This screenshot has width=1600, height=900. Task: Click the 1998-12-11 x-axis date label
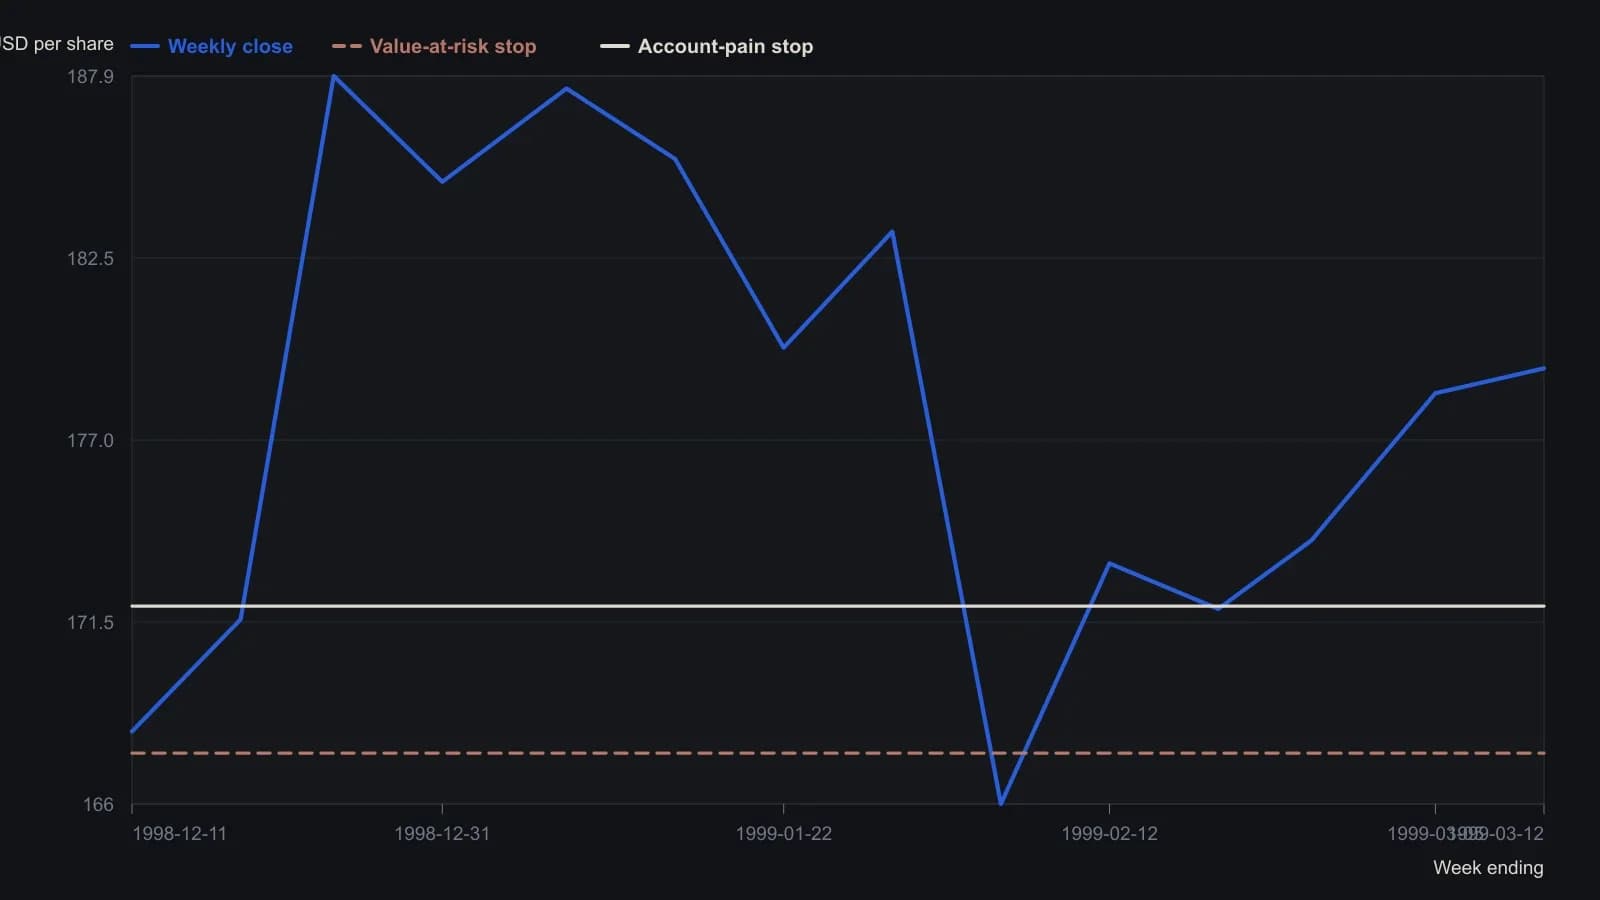(x=180, y=834)
